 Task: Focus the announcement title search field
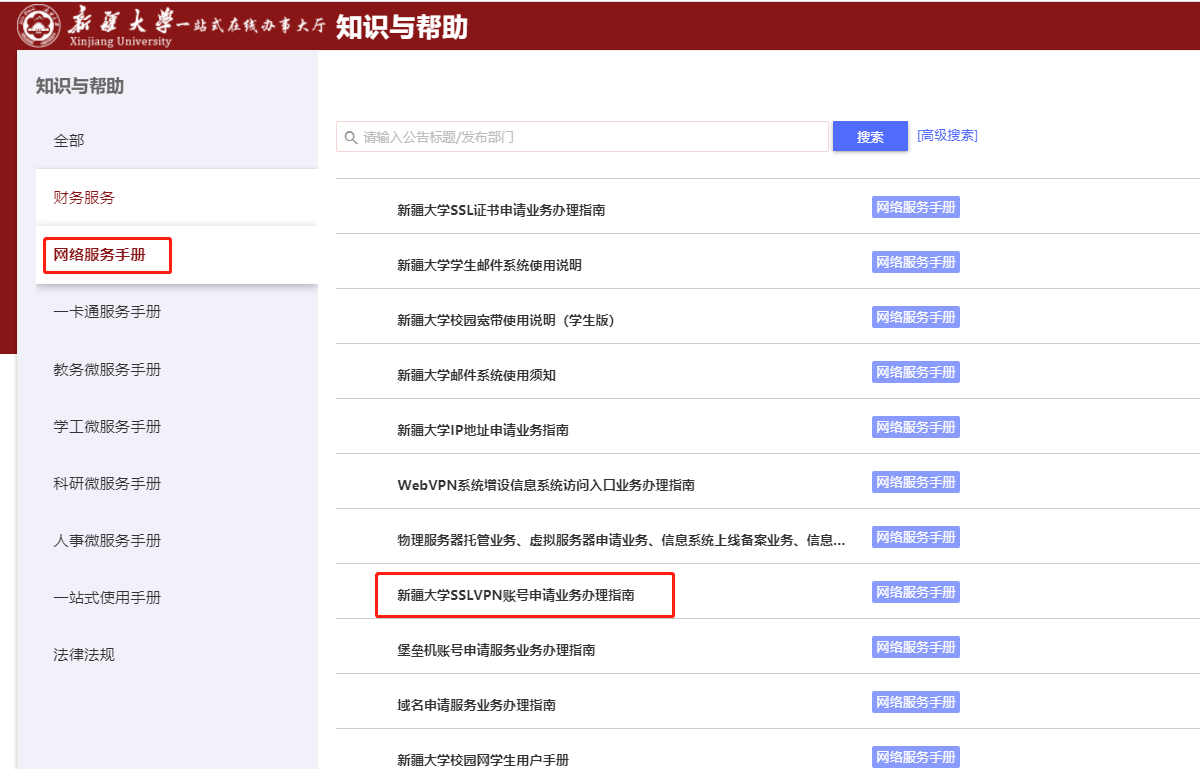coord(582,137)
